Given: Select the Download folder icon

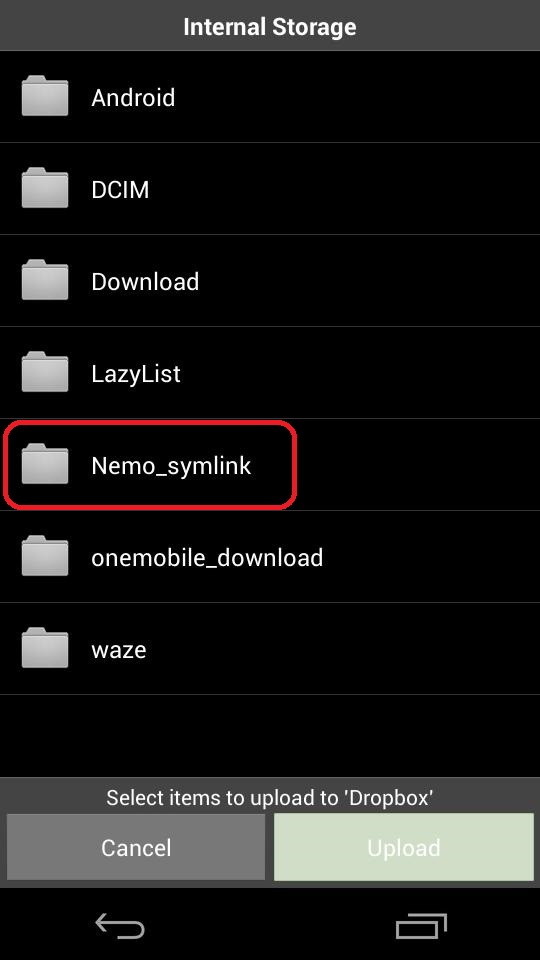Looking at the screenshot, I should [x=45, y=280].
